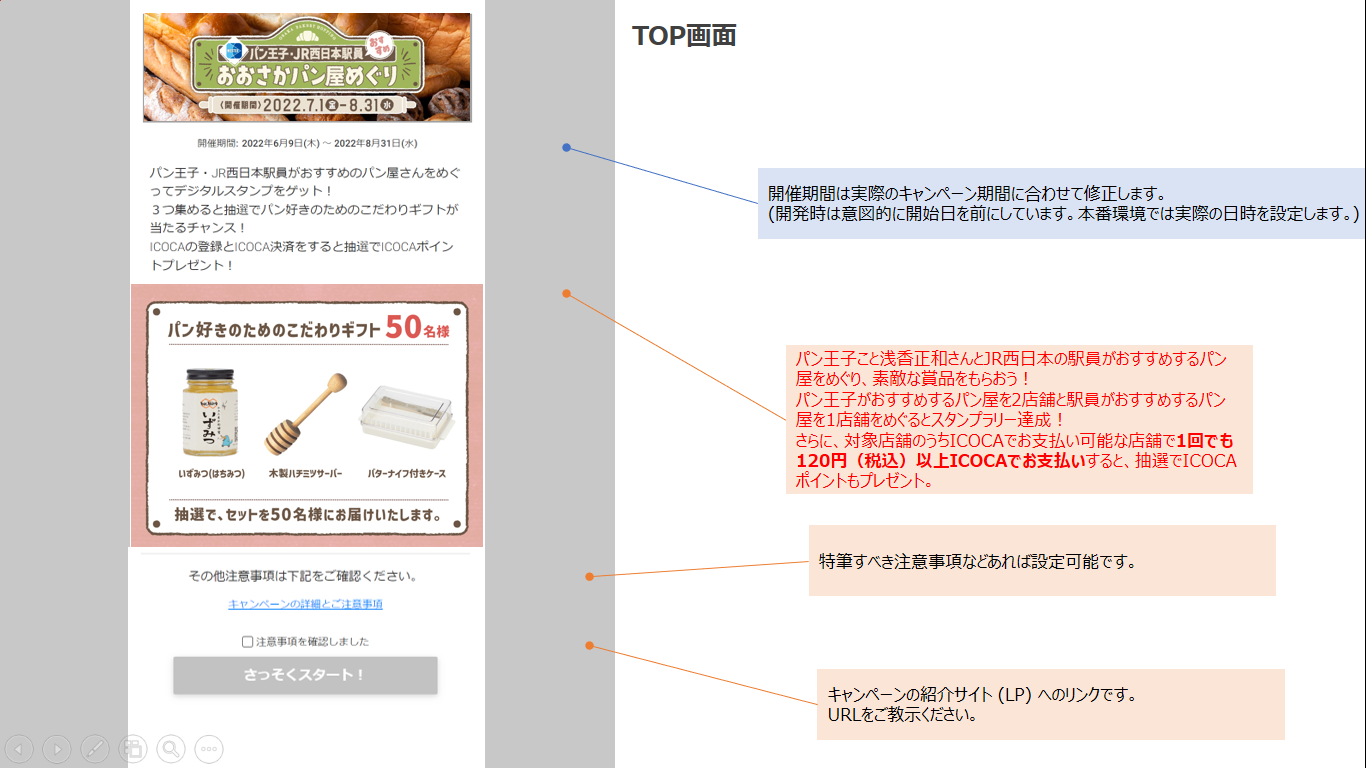1366x768 pixels.
Task: Advance to next slide arrow
Action: pos(57,749)
